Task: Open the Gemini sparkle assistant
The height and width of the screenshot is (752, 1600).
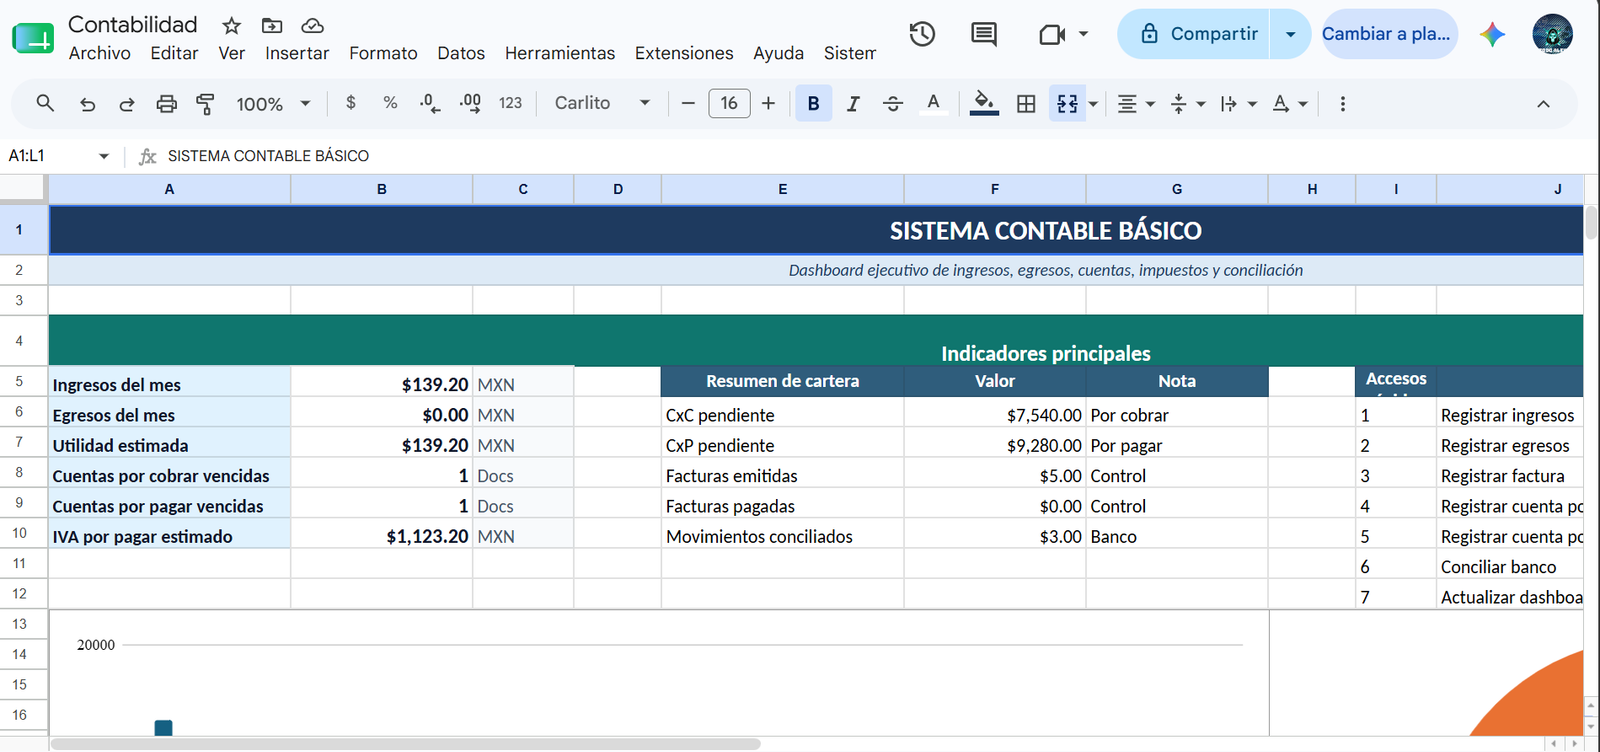Action: point(1492,34)
